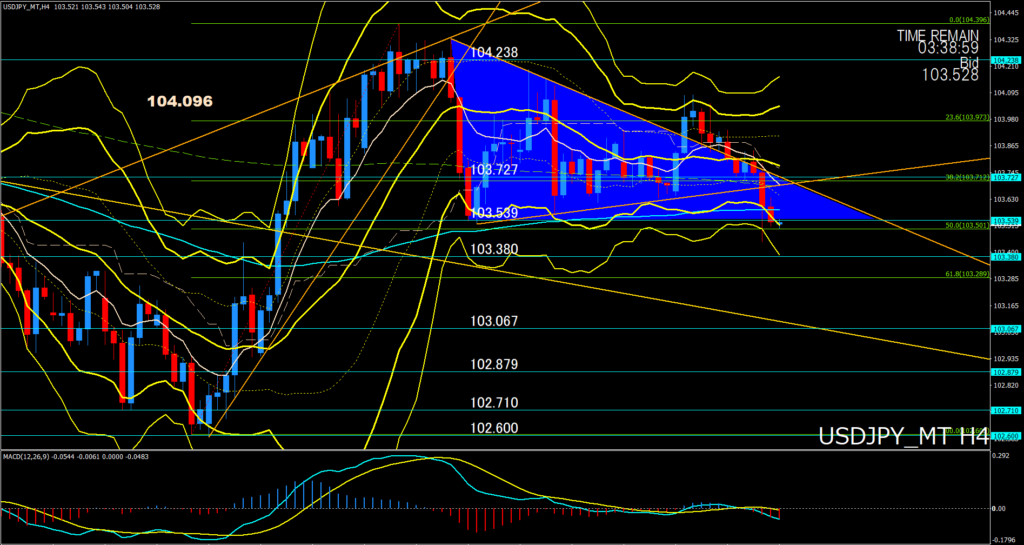The image size is (1024, 545).
Task: Click the cyan 102.879 price tag on axis
Action: point(1006,372)
